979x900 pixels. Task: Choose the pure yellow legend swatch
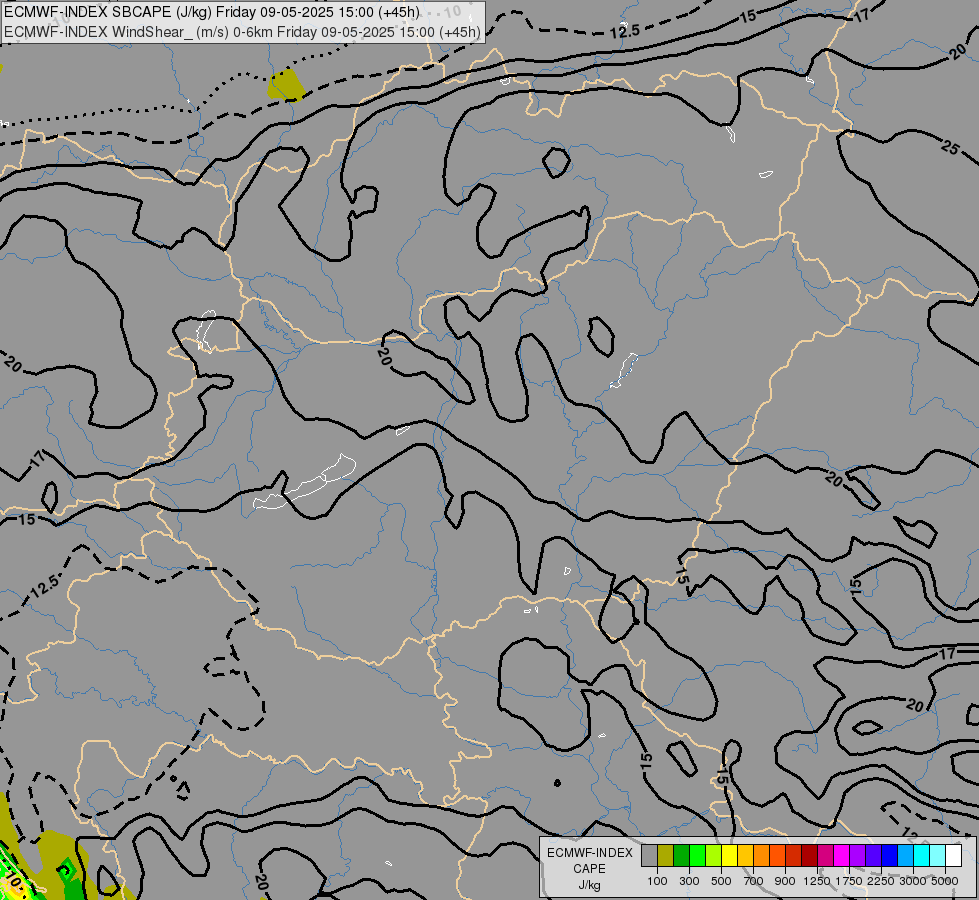click(x=729, y=856)
